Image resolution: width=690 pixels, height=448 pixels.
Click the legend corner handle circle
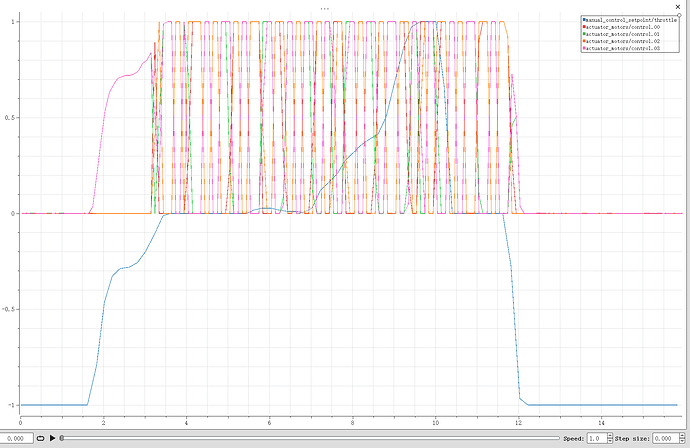pos(679,15)
